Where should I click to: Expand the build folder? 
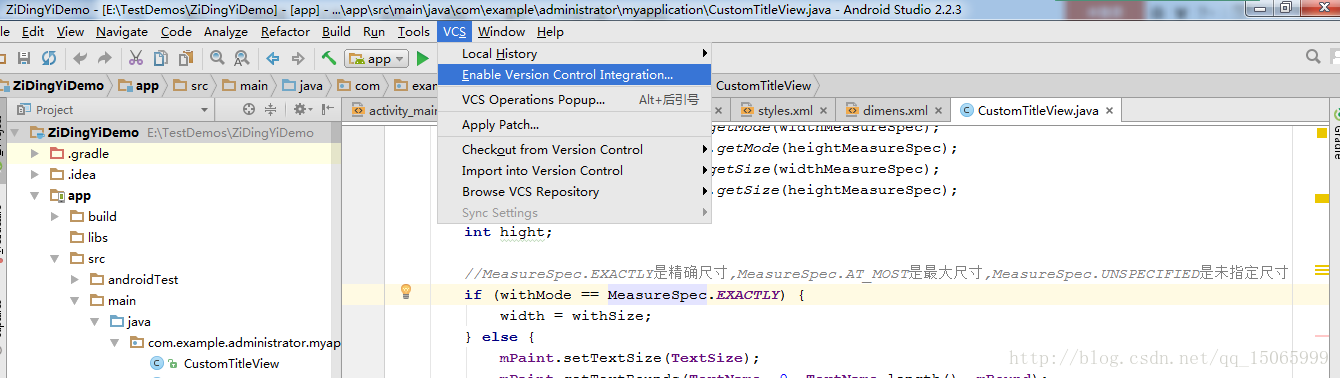(56, 216)
